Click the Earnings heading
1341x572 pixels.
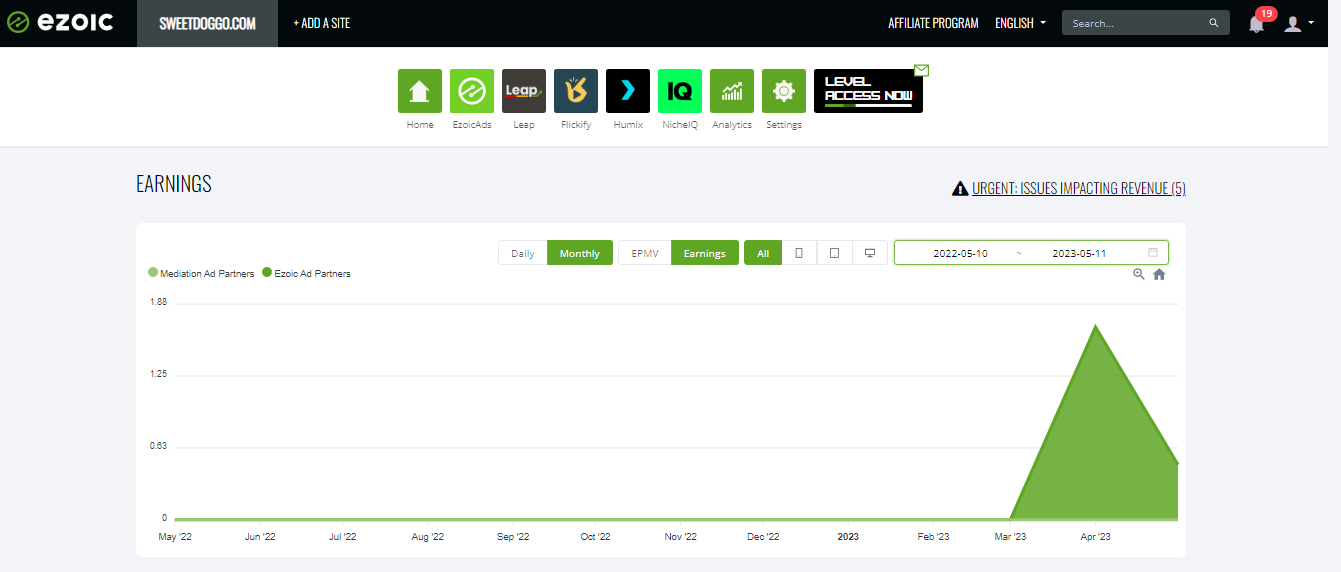tap(174, 184)
